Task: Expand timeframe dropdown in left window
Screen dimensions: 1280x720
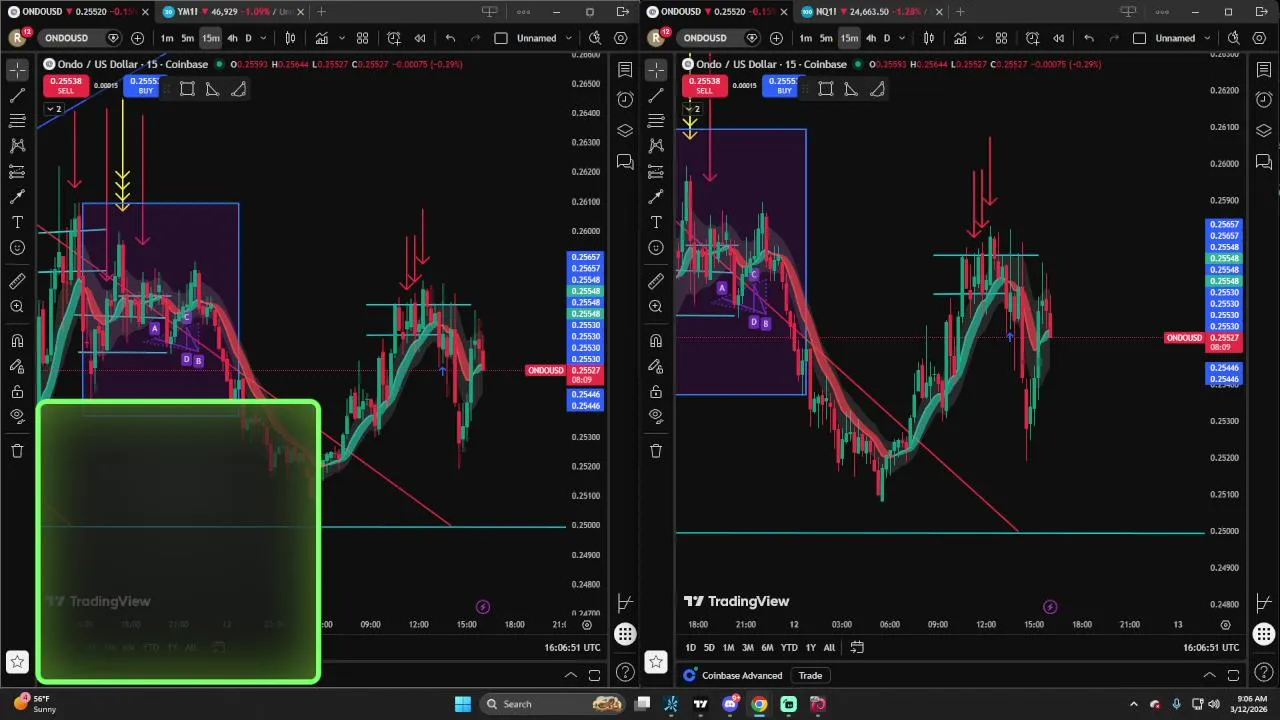Action: 264,38
